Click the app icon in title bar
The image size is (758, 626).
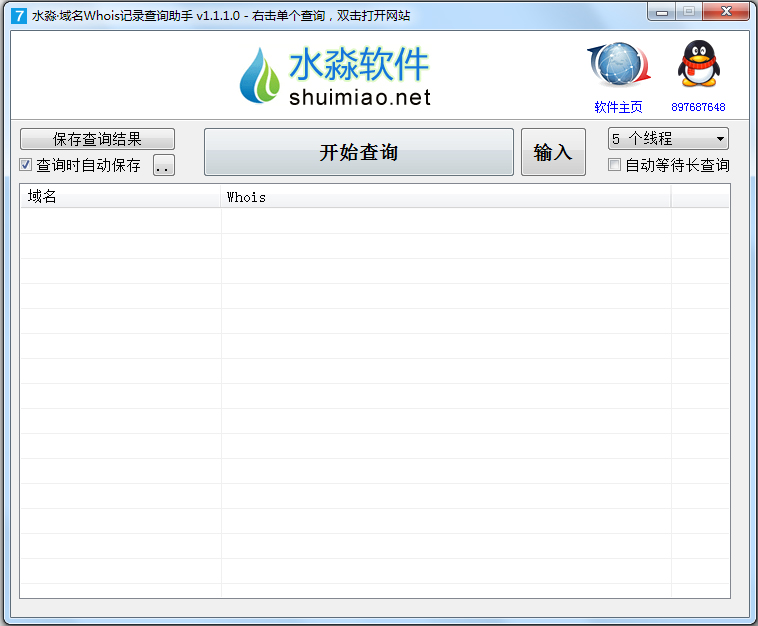[19, 16]
